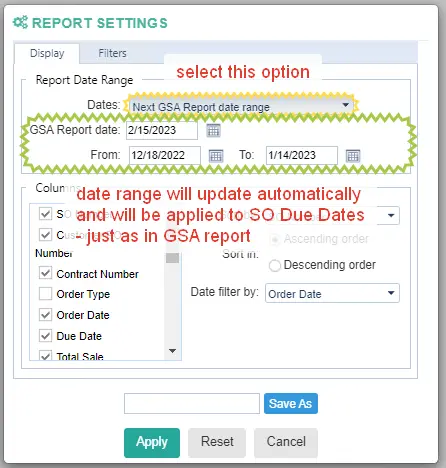This screenshot has width=446, height=468.
Task: Switch to the Display tab
Action: (x=47, y=53)
